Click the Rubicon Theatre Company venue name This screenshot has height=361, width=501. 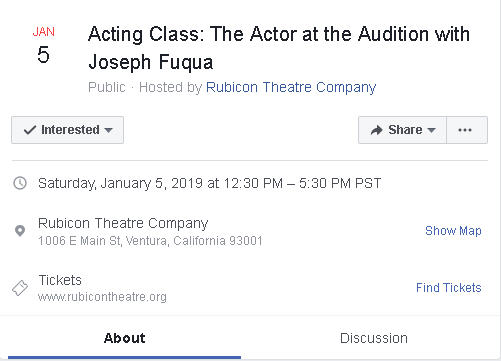pyautogui.click(x=123, y=223)
